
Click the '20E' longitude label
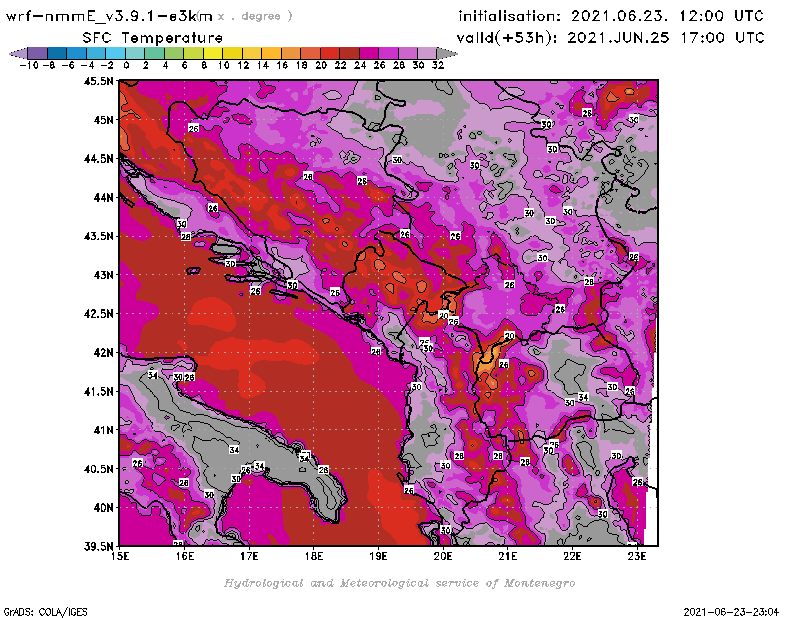point(443,556)
